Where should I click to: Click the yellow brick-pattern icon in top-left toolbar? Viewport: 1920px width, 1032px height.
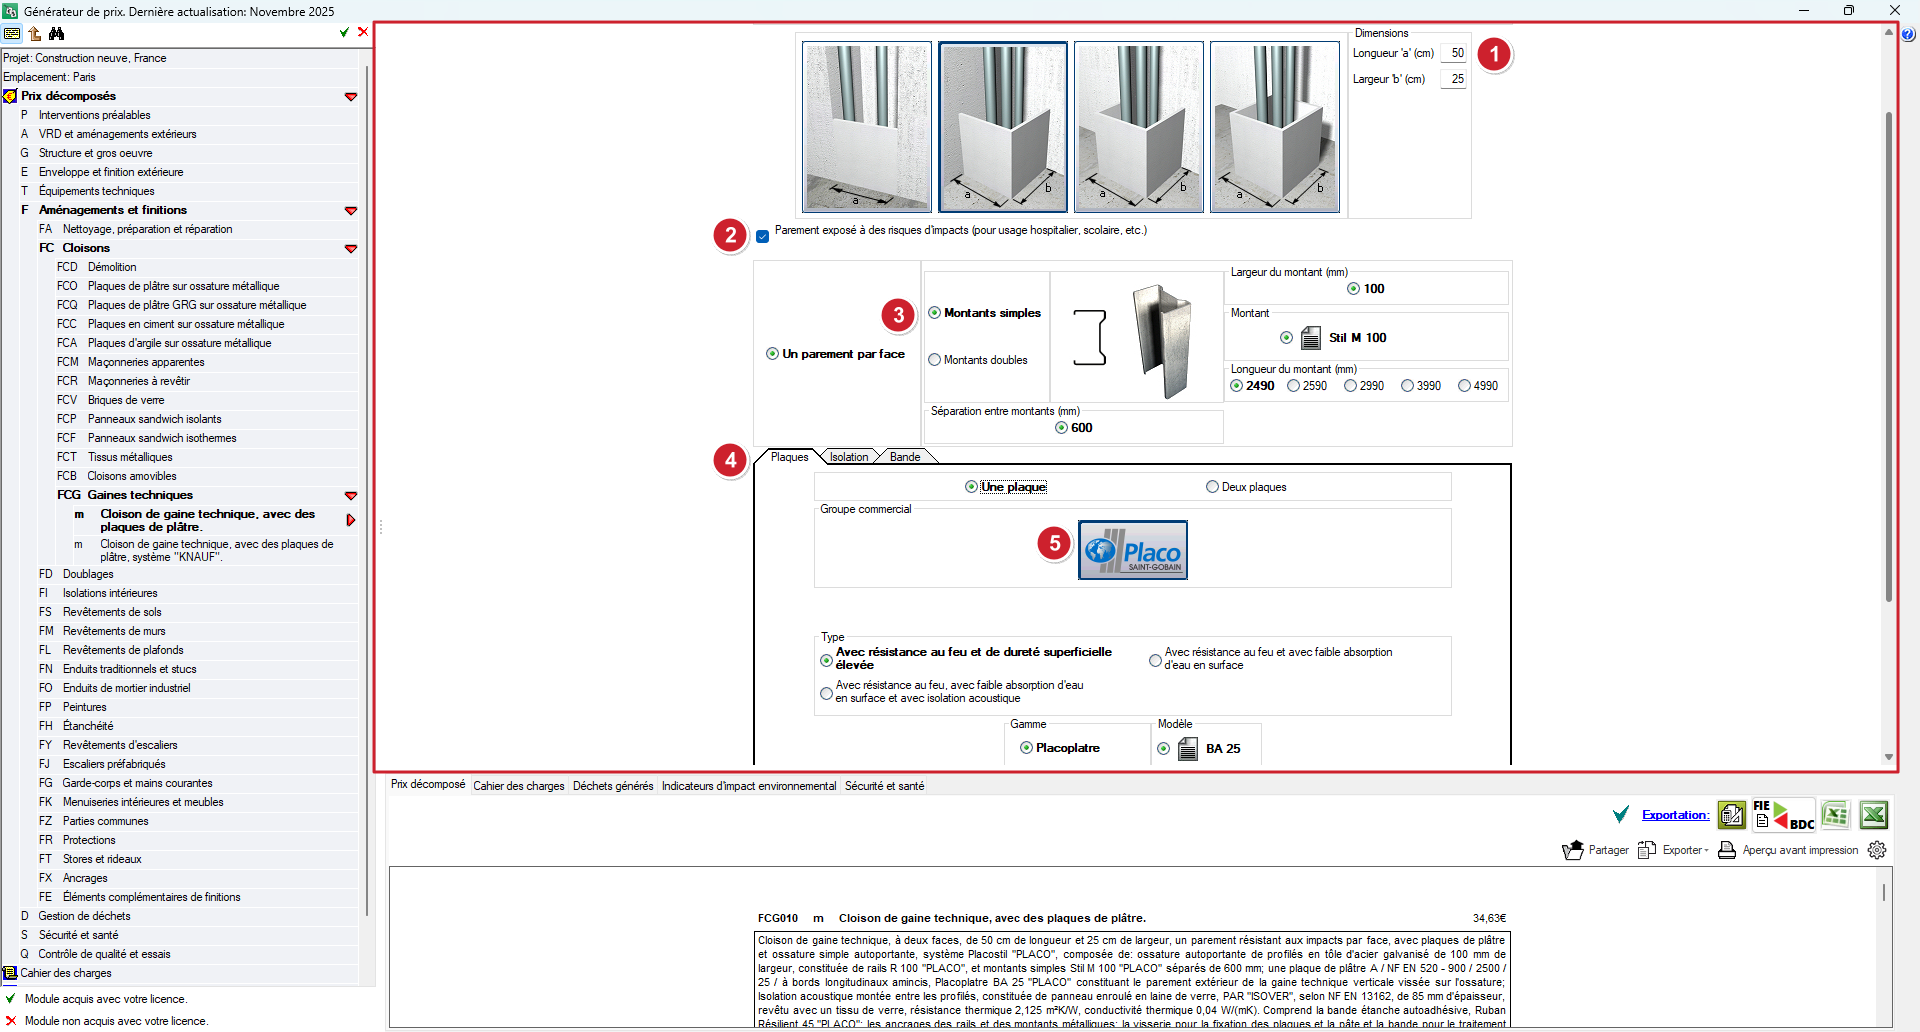pos(12,33)
